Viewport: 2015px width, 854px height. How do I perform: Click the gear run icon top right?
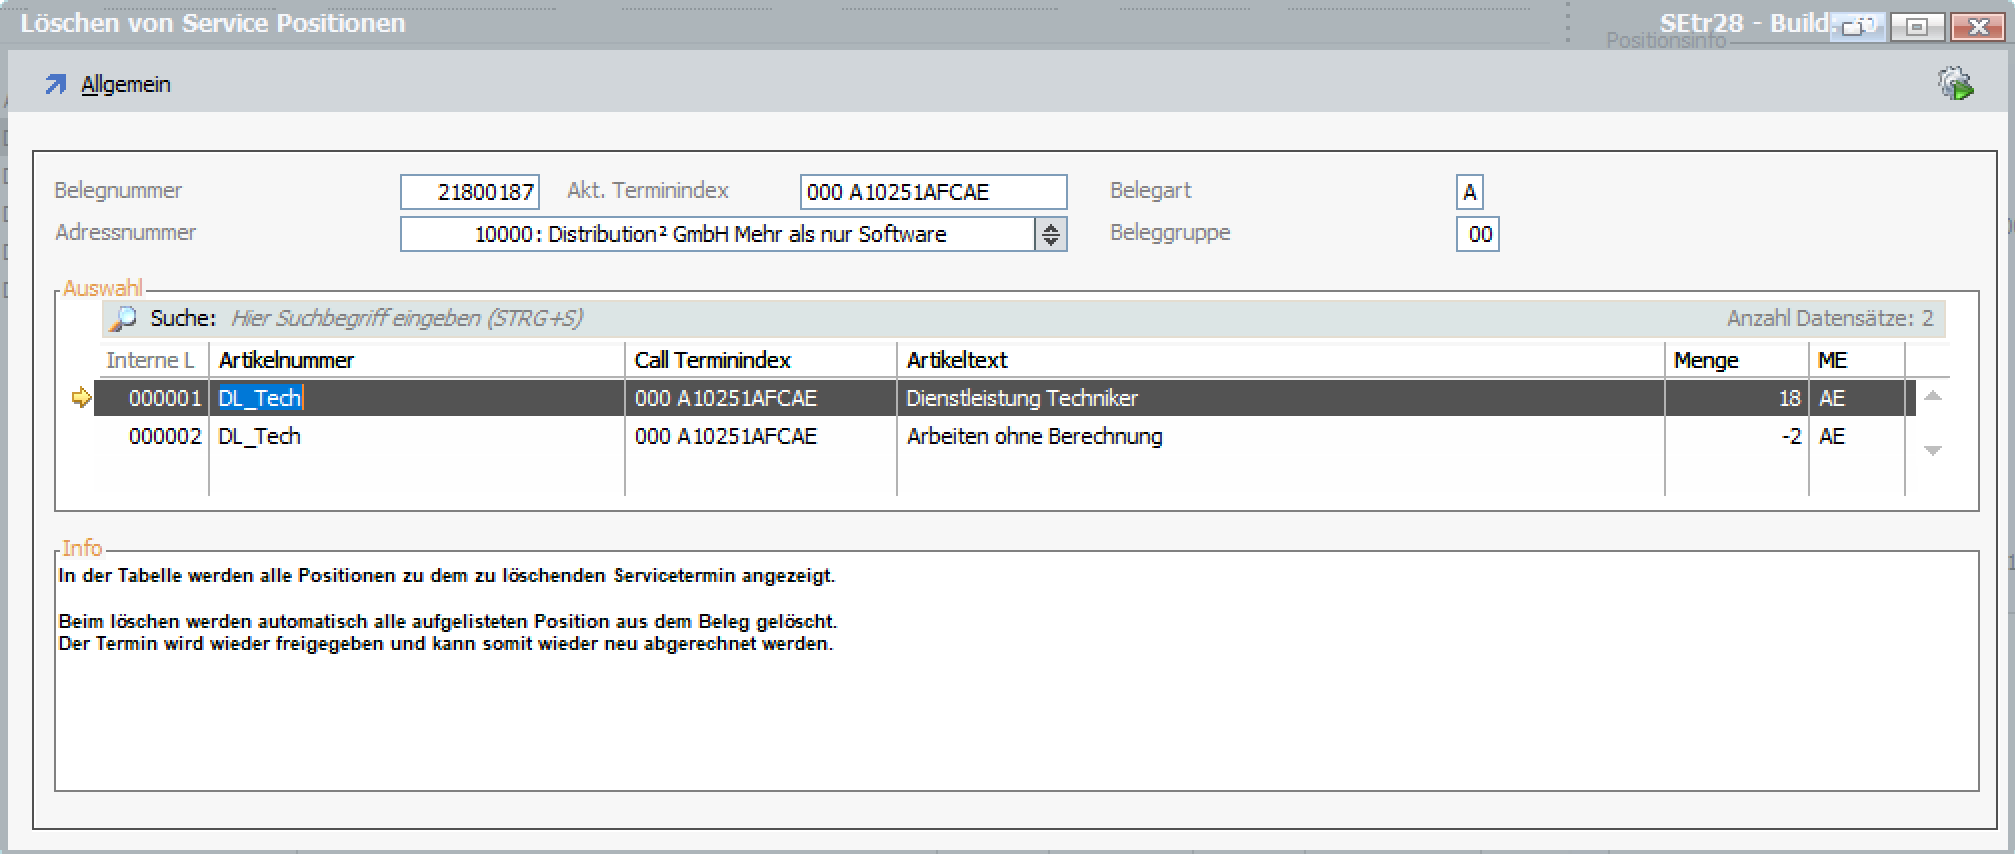(x=1955, y=84)
